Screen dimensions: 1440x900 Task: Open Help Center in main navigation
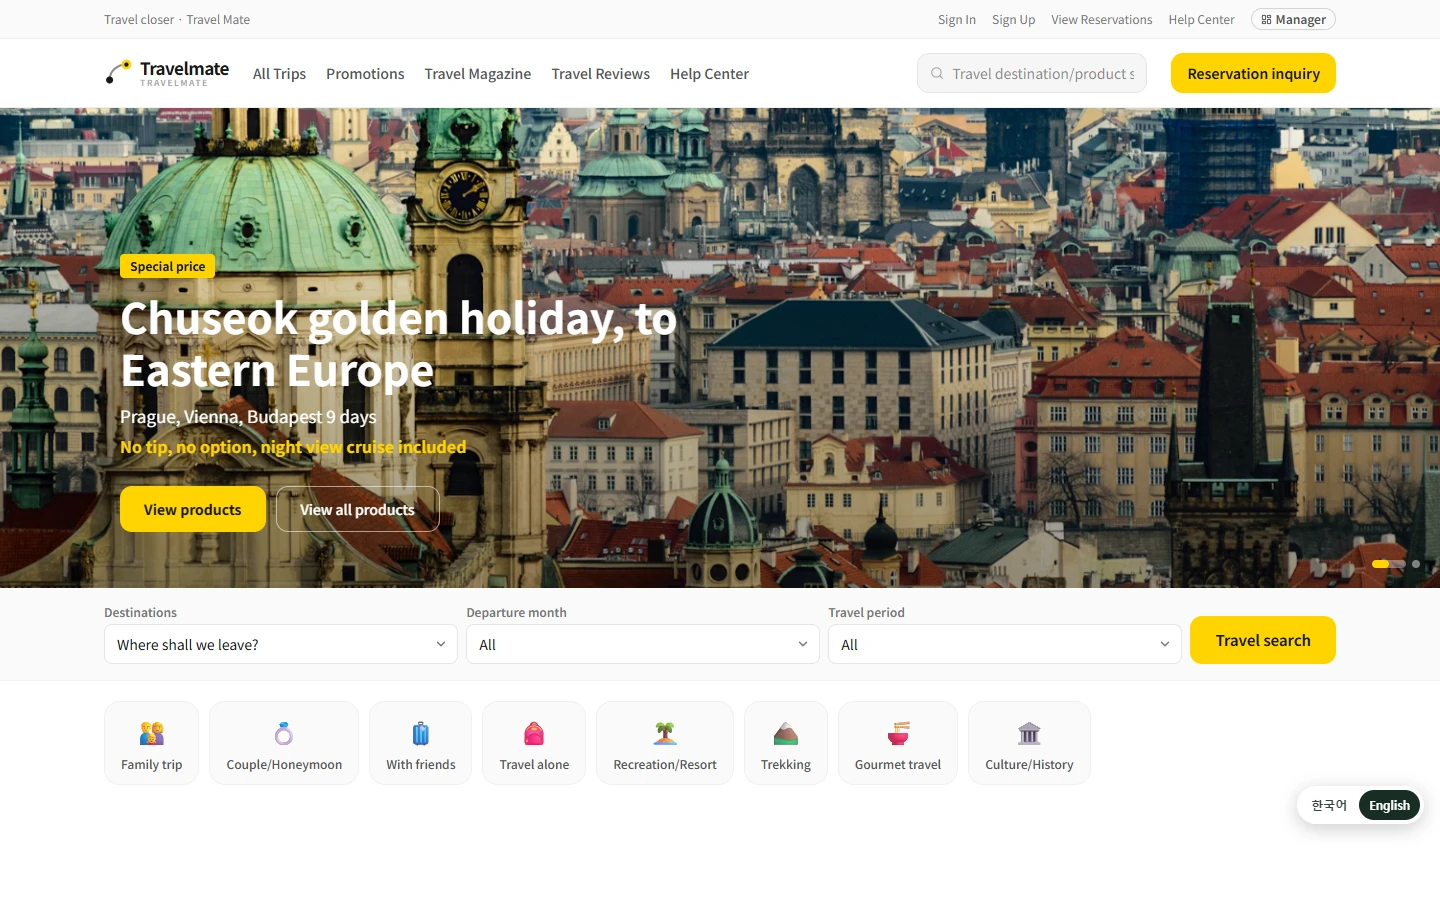point(709,74)
